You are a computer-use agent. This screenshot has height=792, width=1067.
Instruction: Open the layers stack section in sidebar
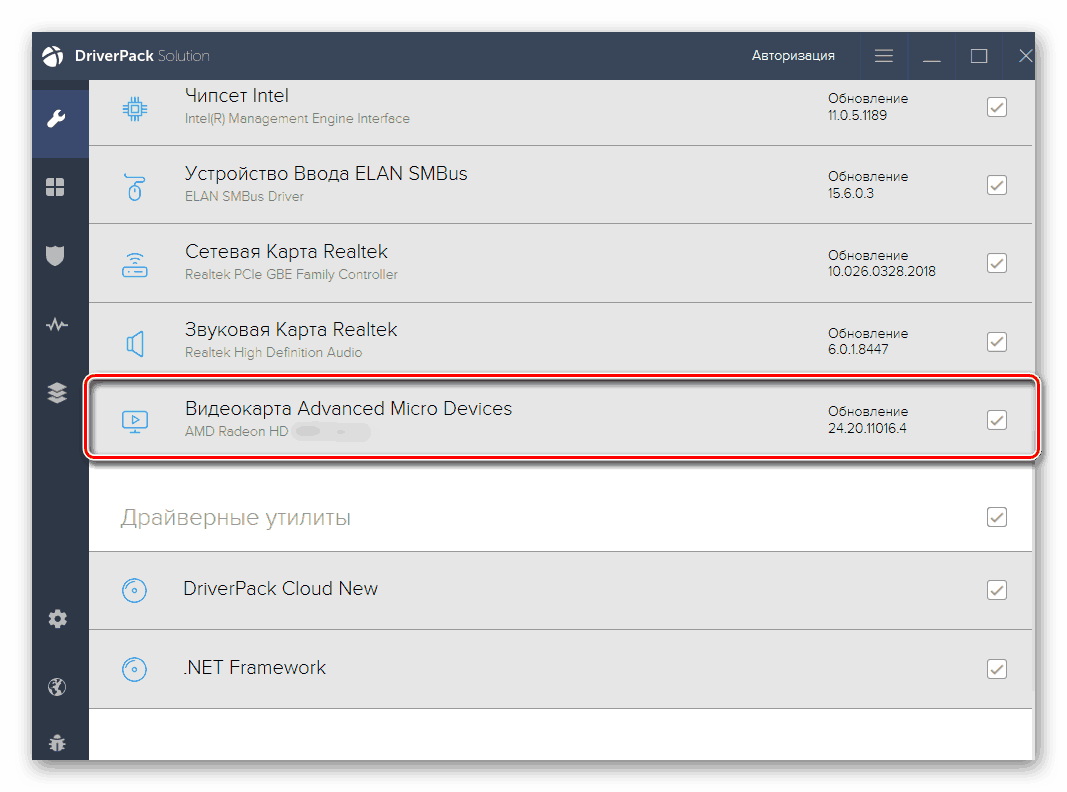(x=57, y=393)
